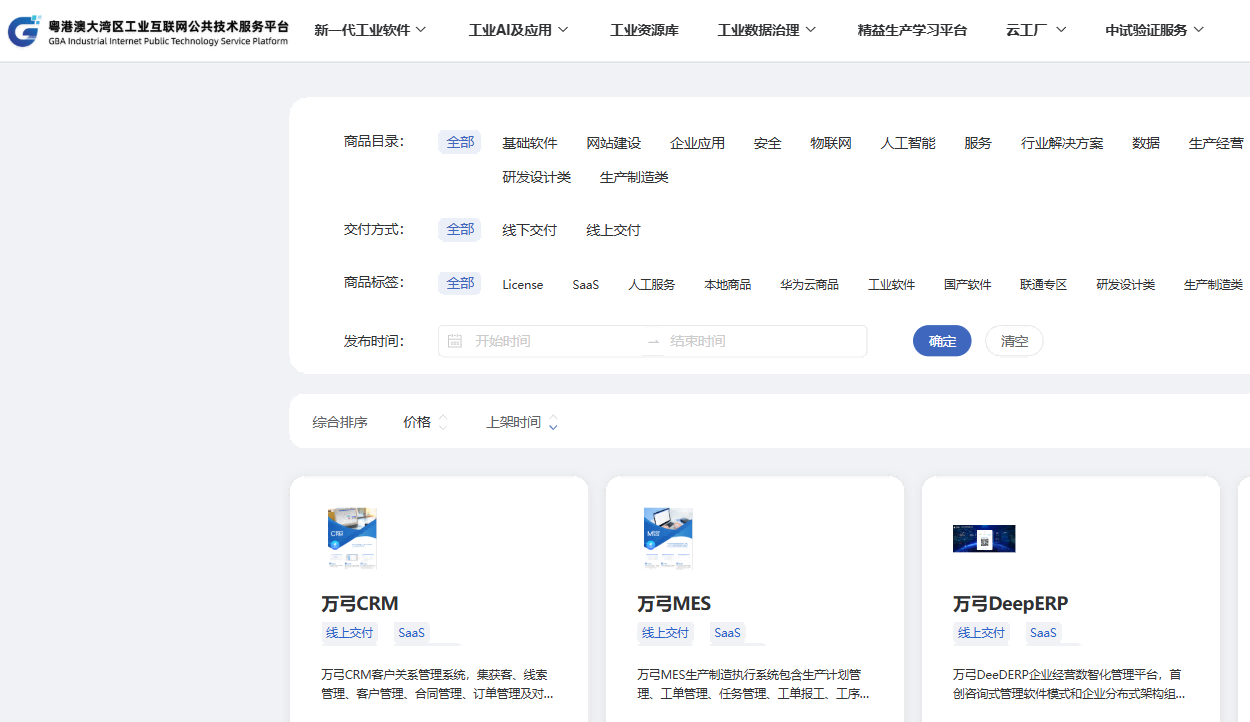Image resolution: width=1250 pixels, height=722 pixels.
Task: Select 线上交付 delivery method filter
Action: (613, 230)
